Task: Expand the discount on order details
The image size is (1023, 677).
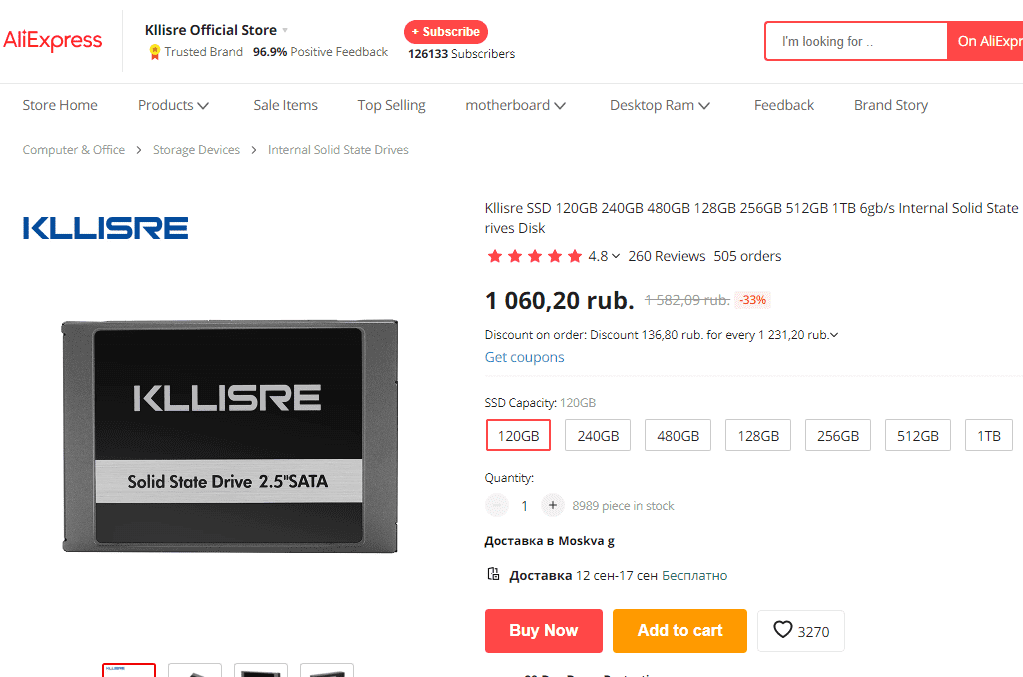Action: tap(833, 335)
